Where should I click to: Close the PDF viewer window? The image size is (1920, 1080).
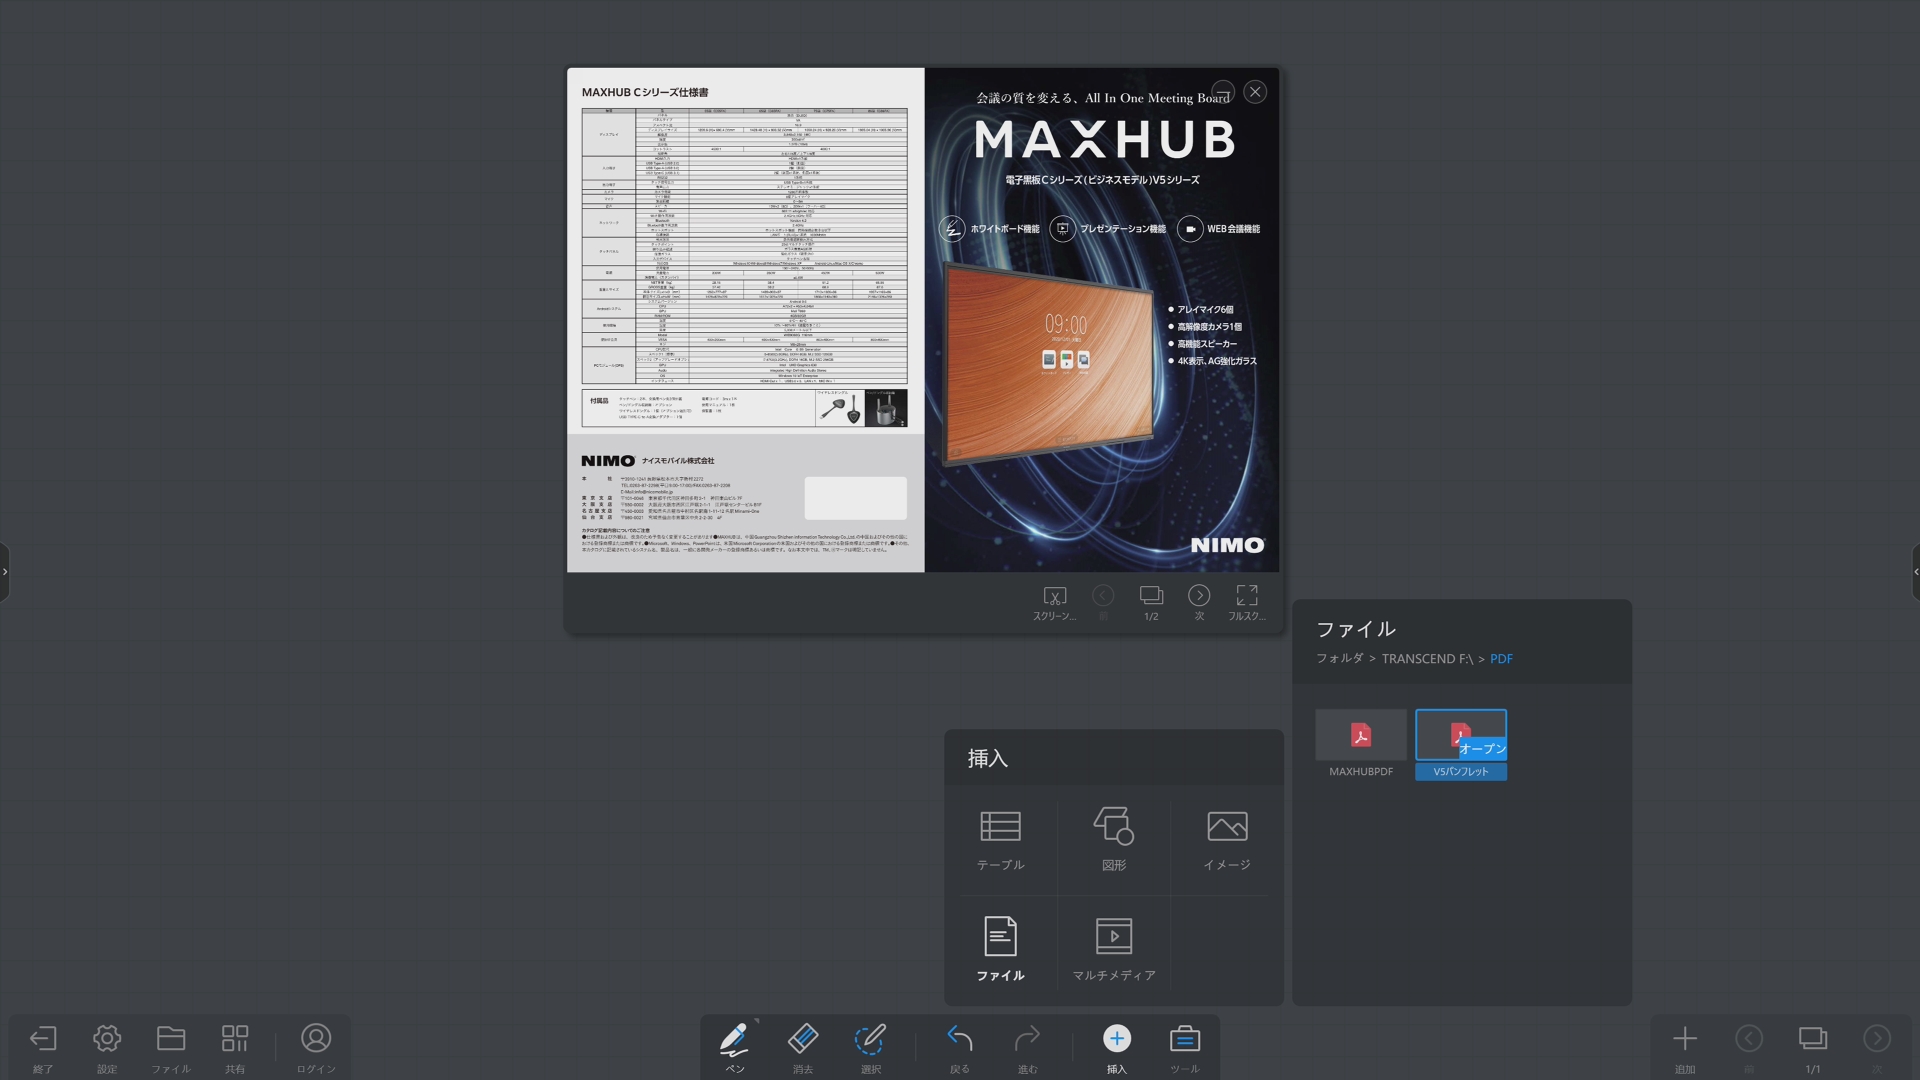[x=1255, y=92]
